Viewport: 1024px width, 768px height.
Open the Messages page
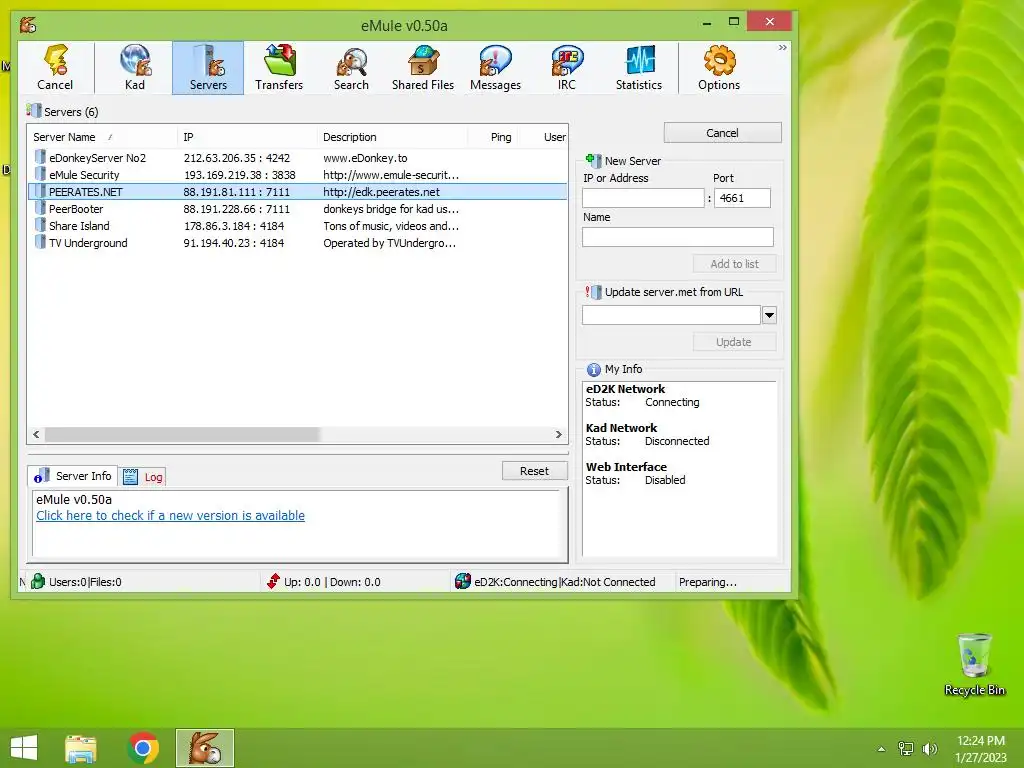[x=495, y=68]
